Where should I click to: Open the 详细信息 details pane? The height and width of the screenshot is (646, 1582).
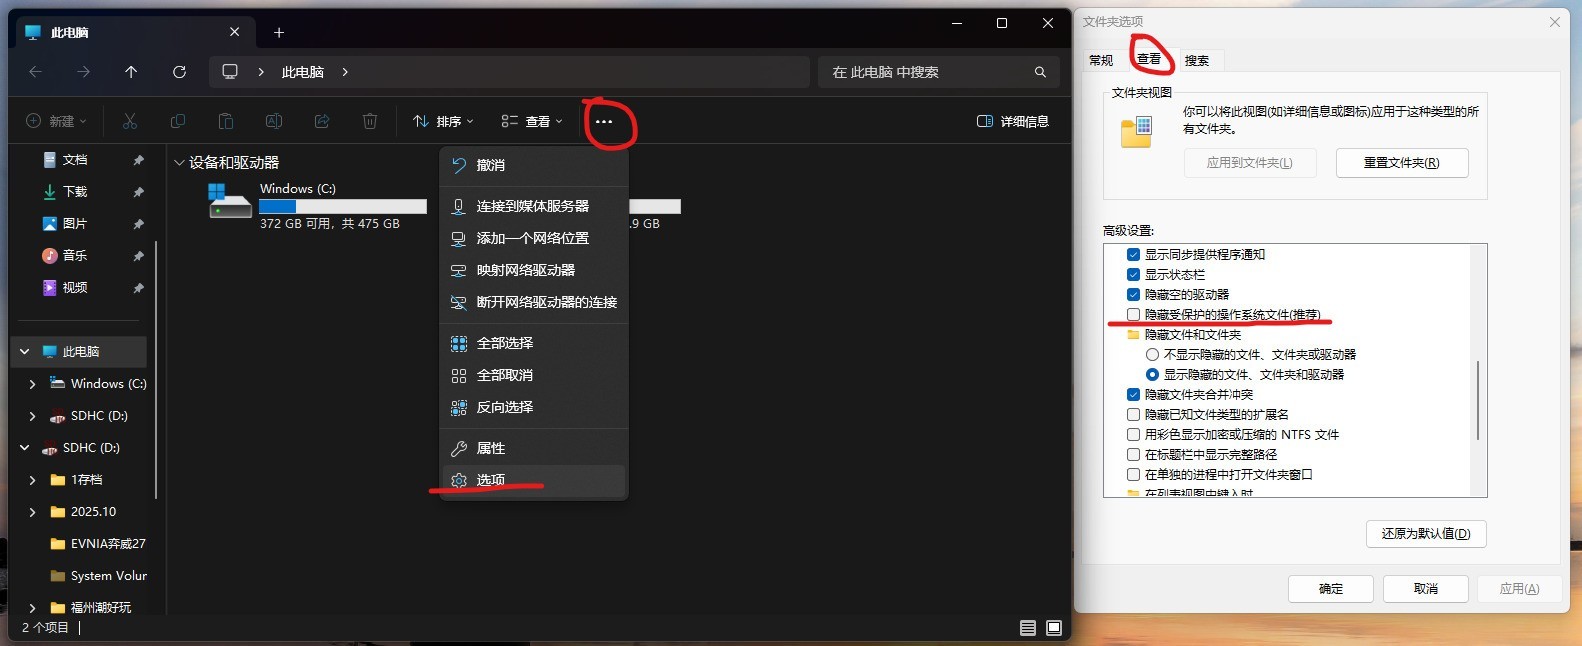1013,121
